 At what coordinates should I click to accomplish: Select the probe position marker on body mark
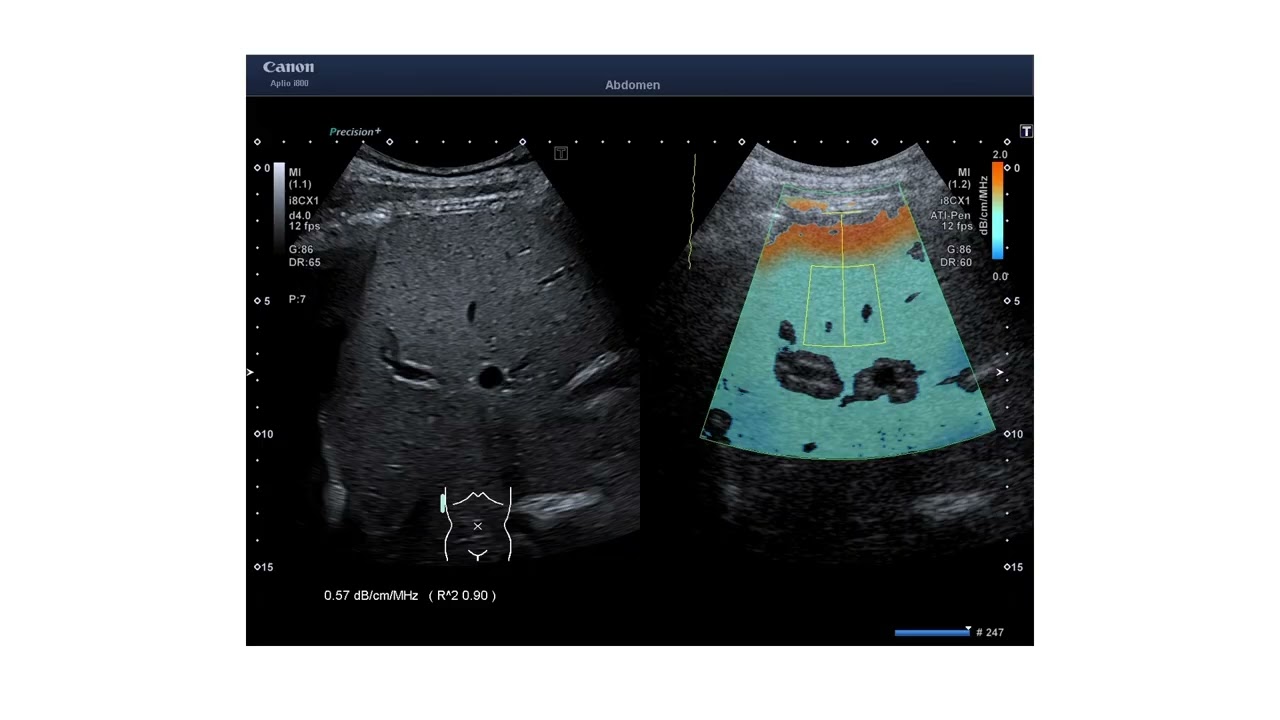[x=443, y=503]
